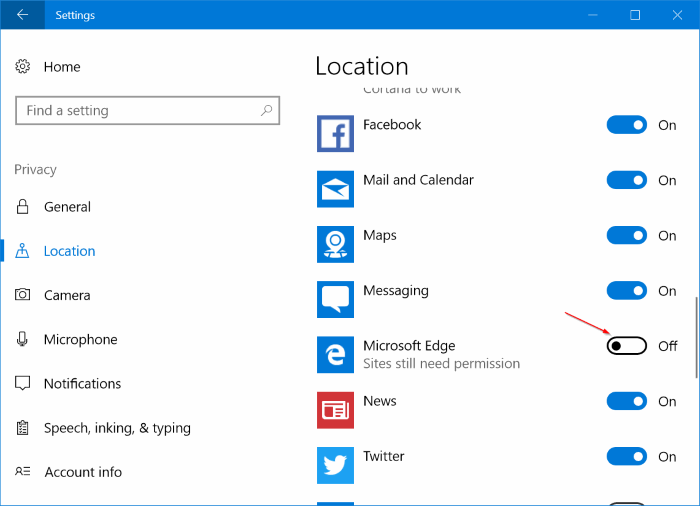
Task: Click the Mail and Calendar label
Action: pos(418,180)
